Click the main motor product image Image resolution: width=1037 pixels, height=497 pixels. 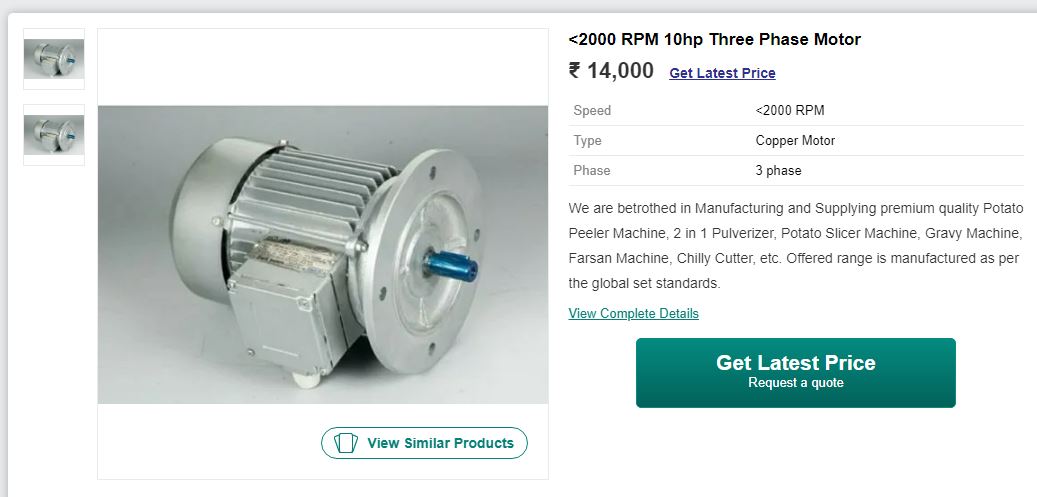[x=323, y=255]
